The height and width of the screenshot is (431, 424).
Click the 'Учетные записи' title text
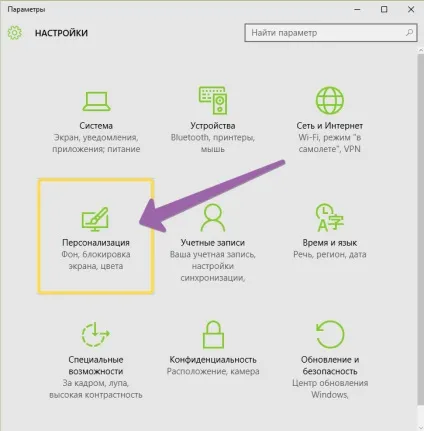tap(213, 243)
